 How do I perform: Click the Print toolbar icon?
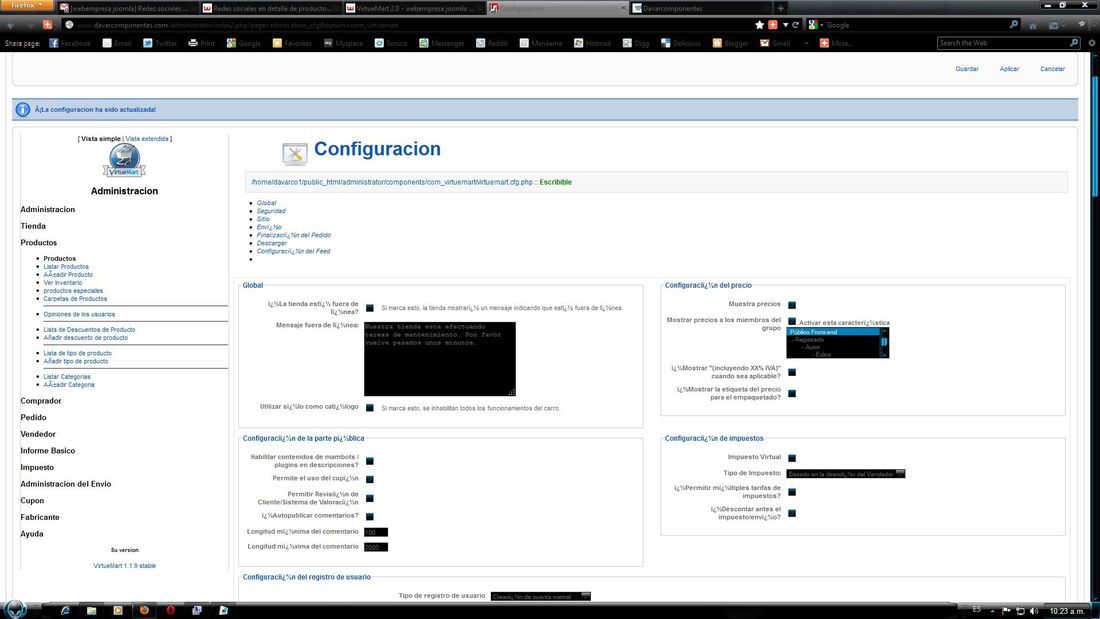point(193,43)
